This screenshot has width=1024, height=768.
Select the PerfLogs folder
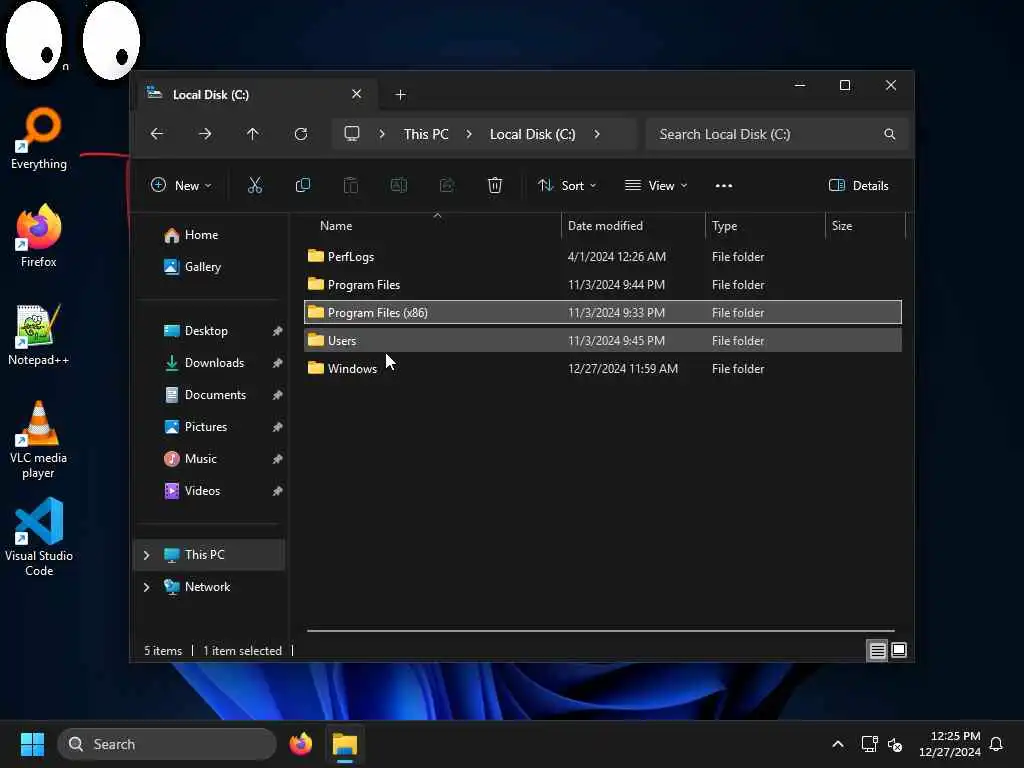click(602, 257)
